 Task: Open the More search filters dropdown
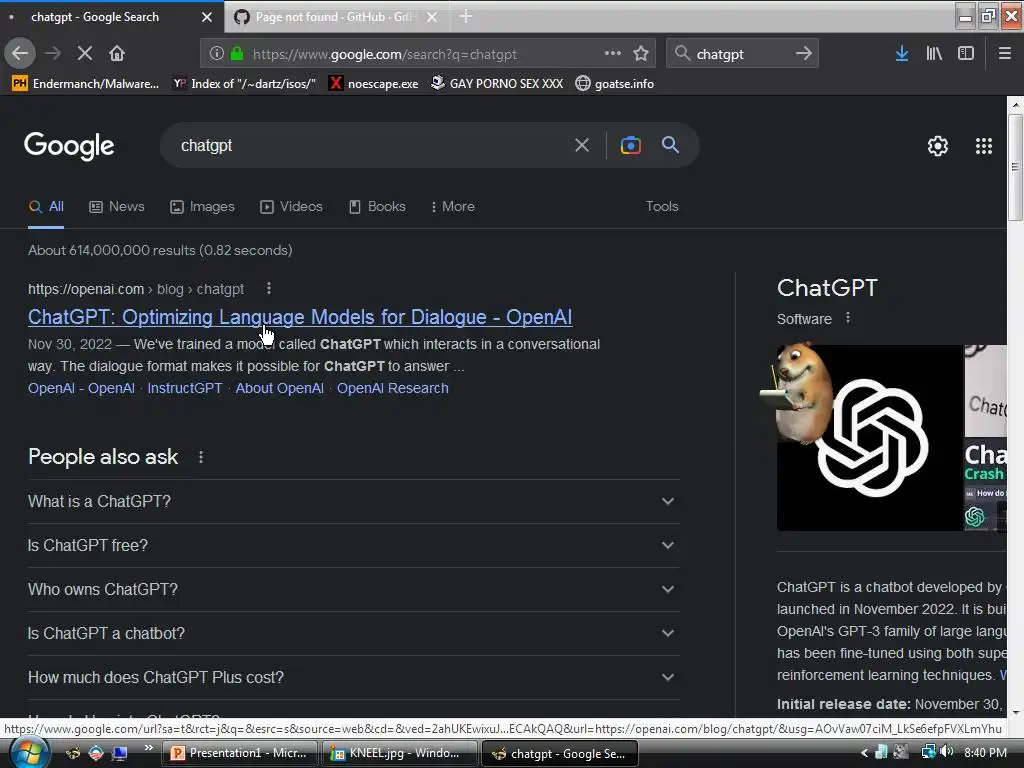pos(453,206)
